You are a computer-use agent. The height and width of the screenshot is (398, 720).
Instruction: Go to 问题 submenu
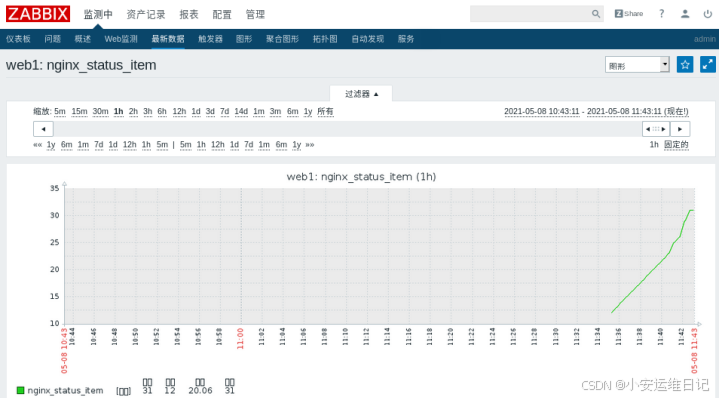(x=52, y=39)
